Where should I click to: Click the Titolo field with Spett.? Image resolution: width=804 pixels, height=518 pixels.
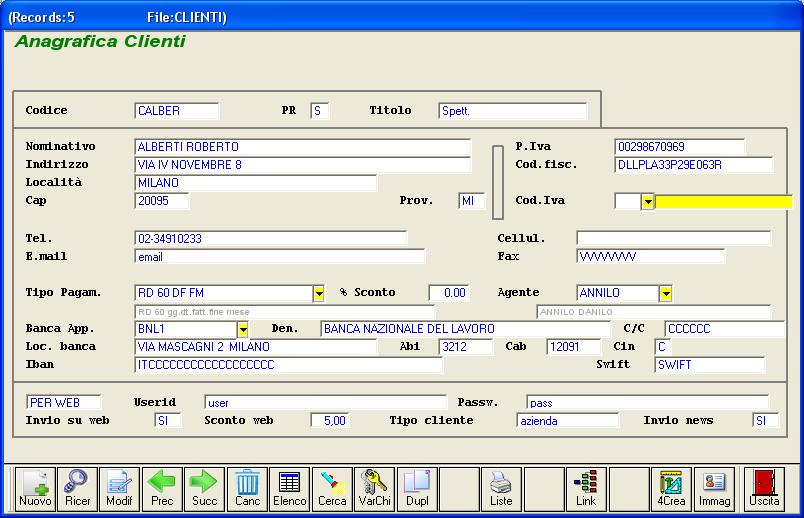click(x=513, y=111)
